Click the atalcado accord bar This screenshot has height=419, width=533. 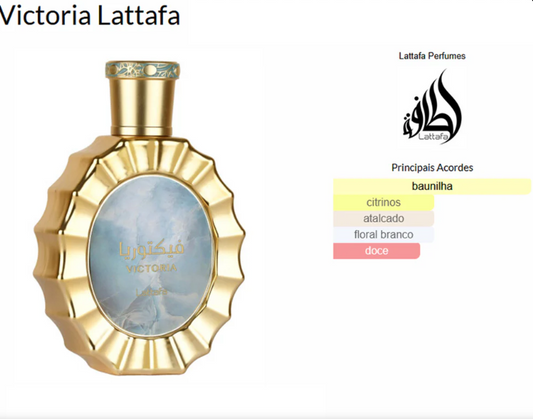click(x=383, y=218)
